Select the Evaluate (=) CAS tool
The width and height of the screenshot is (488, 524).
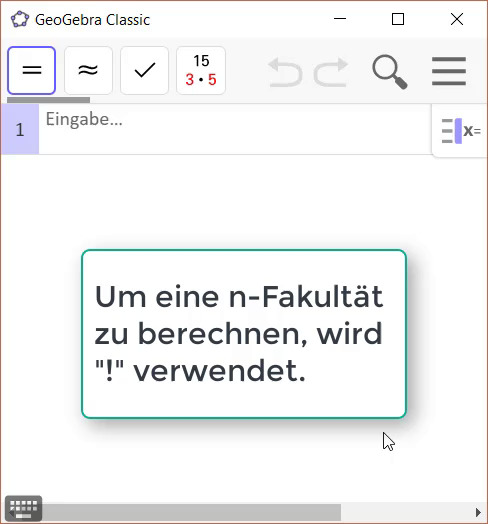tap(31, 71)
